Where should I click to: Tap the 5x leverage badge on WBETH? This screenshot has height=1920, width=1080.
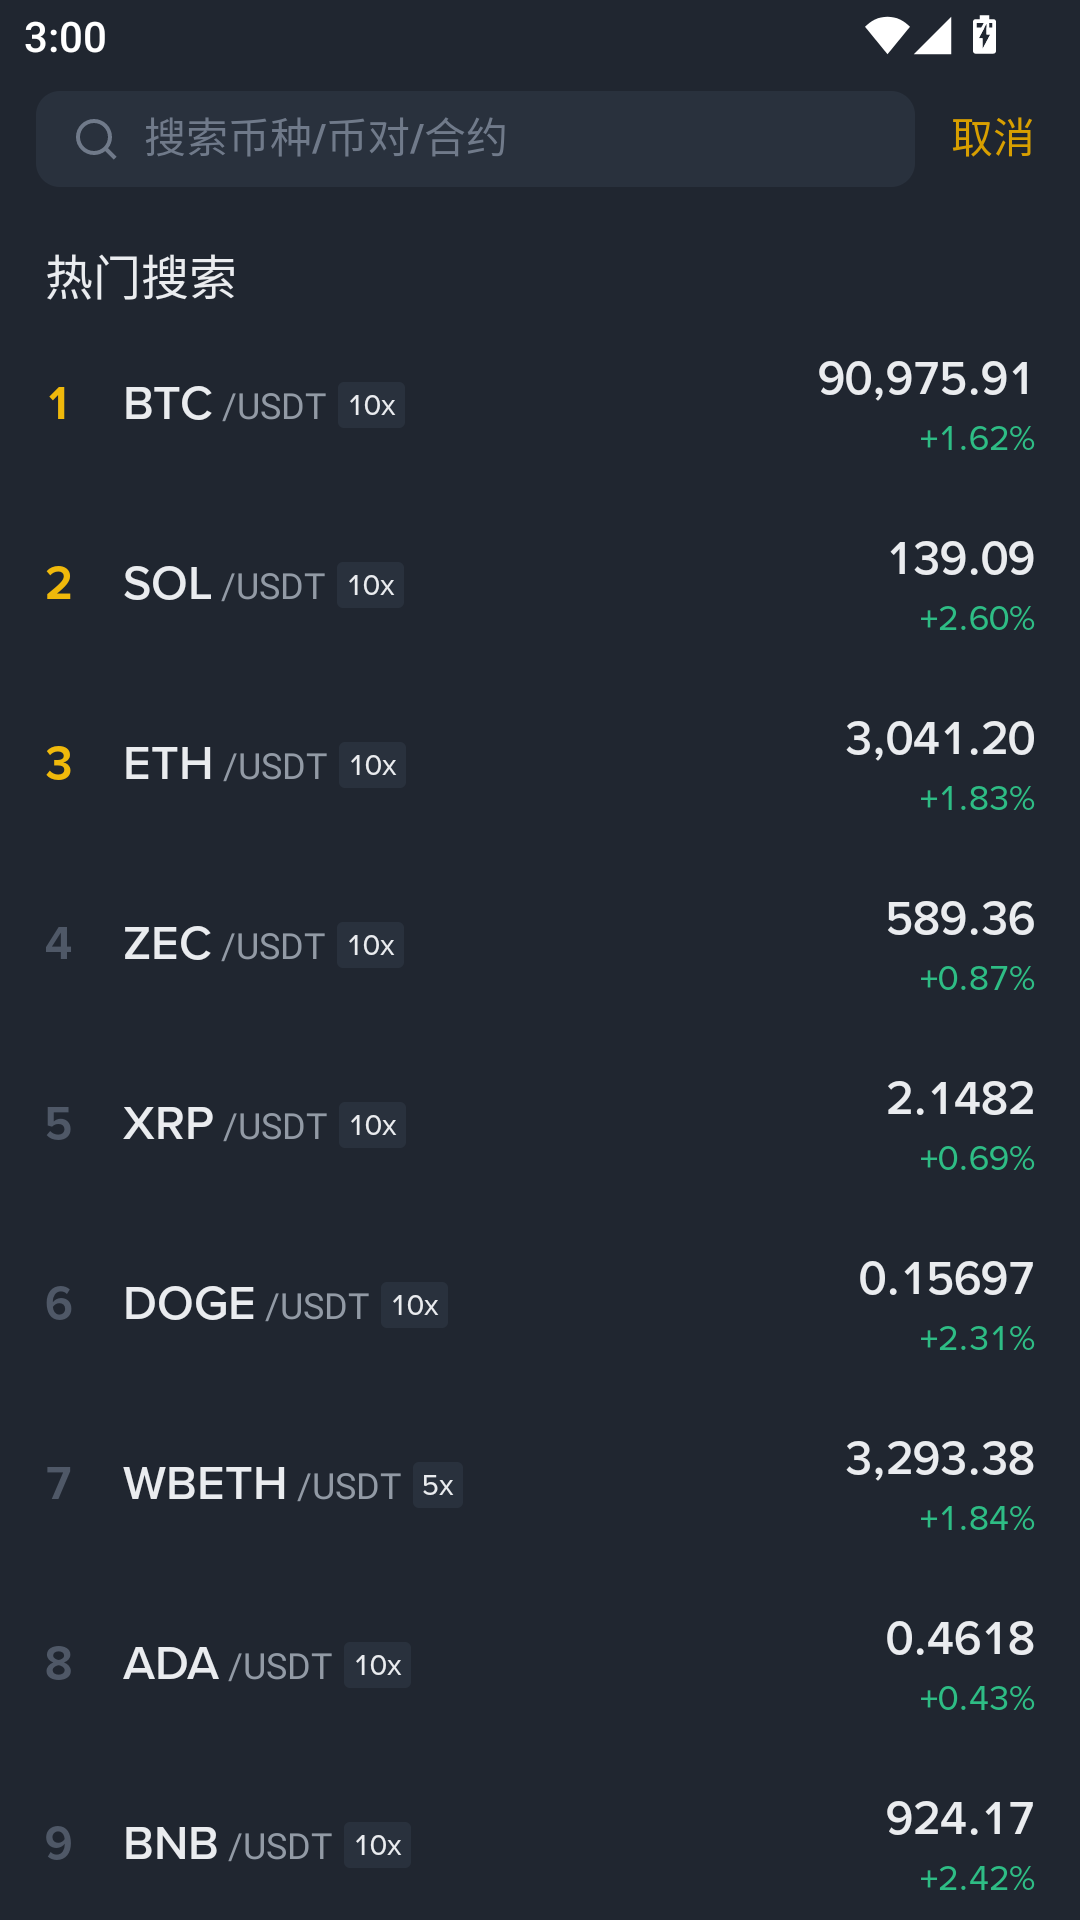click(438, 1485)
